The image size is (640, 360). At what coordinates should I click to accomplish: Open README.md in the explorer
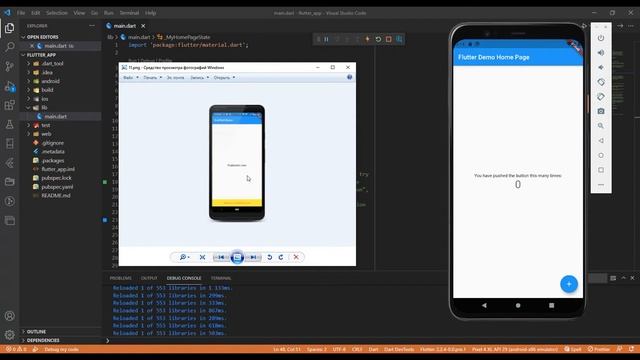56,196
